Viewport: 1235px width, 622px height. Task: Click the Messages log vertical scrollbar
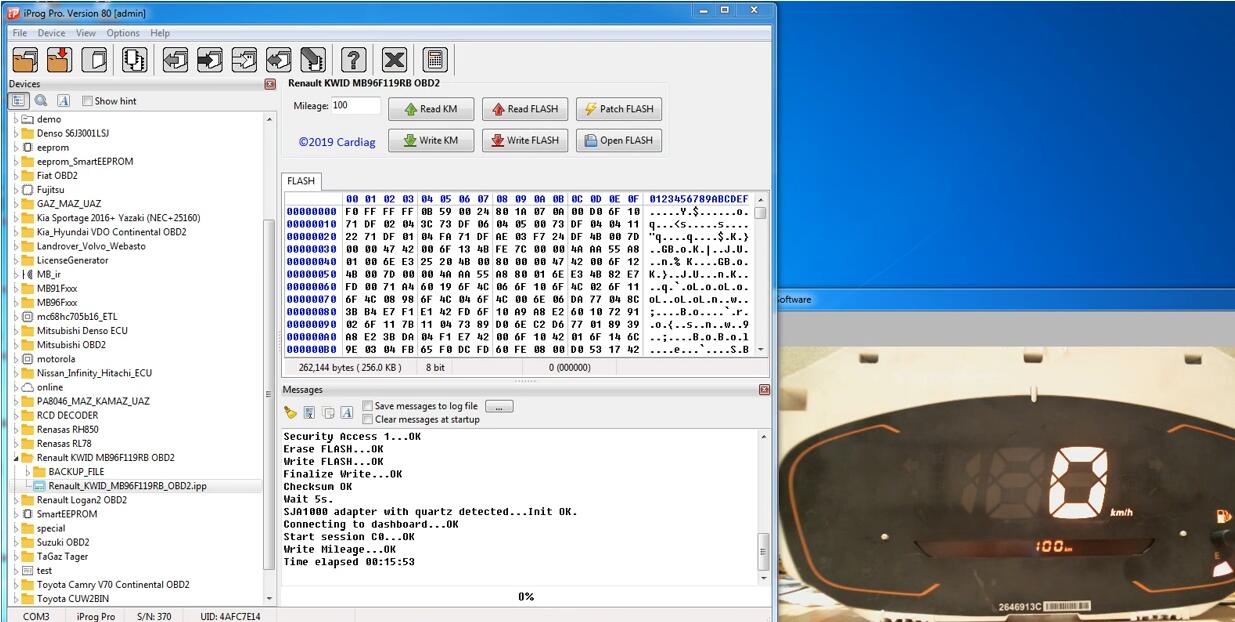pyautogui.click(x=764, y=508)
